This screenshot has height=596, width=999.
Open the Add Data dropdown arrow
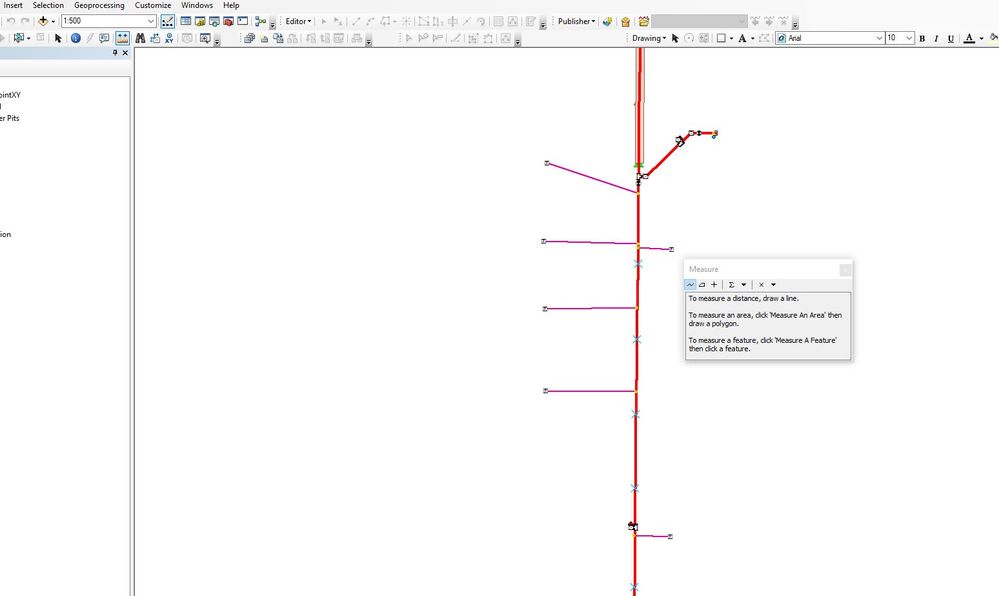point(53,21)
